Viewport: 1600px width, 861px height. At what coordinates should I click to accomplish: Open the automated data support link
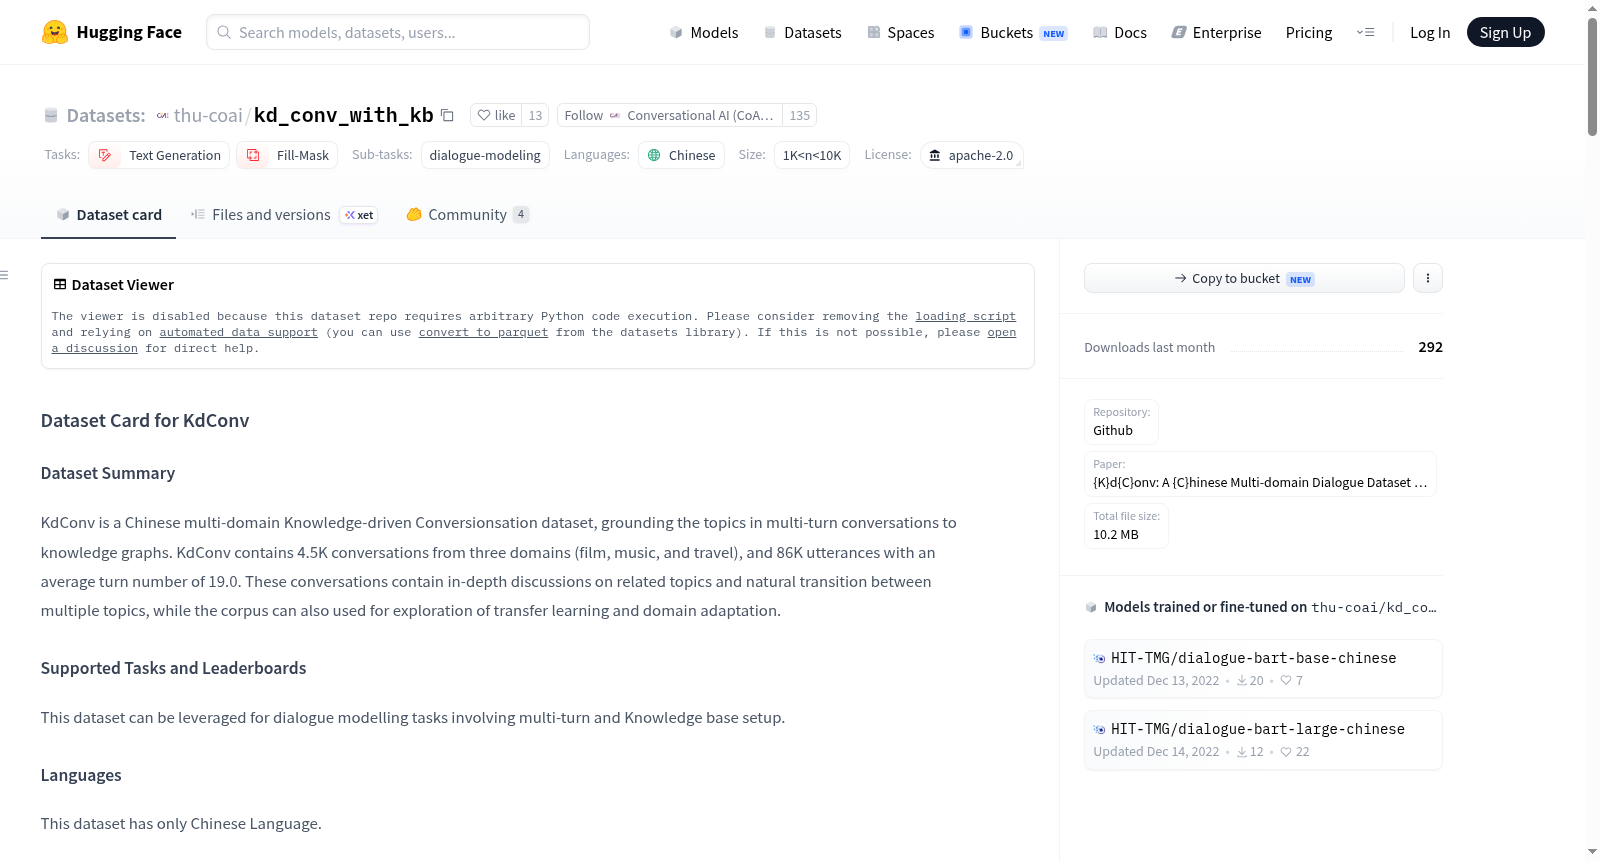(x=238, y=332)
